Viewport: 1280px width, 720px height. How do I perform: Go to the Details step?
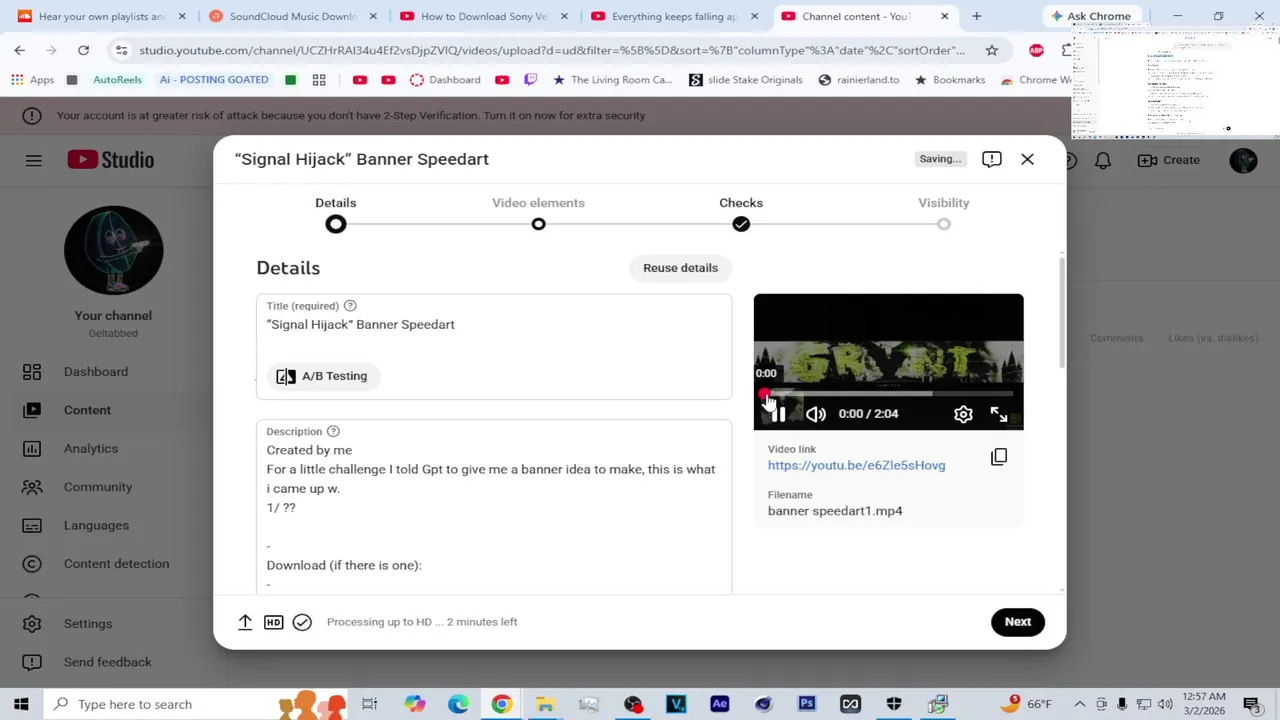pos(336,214)
